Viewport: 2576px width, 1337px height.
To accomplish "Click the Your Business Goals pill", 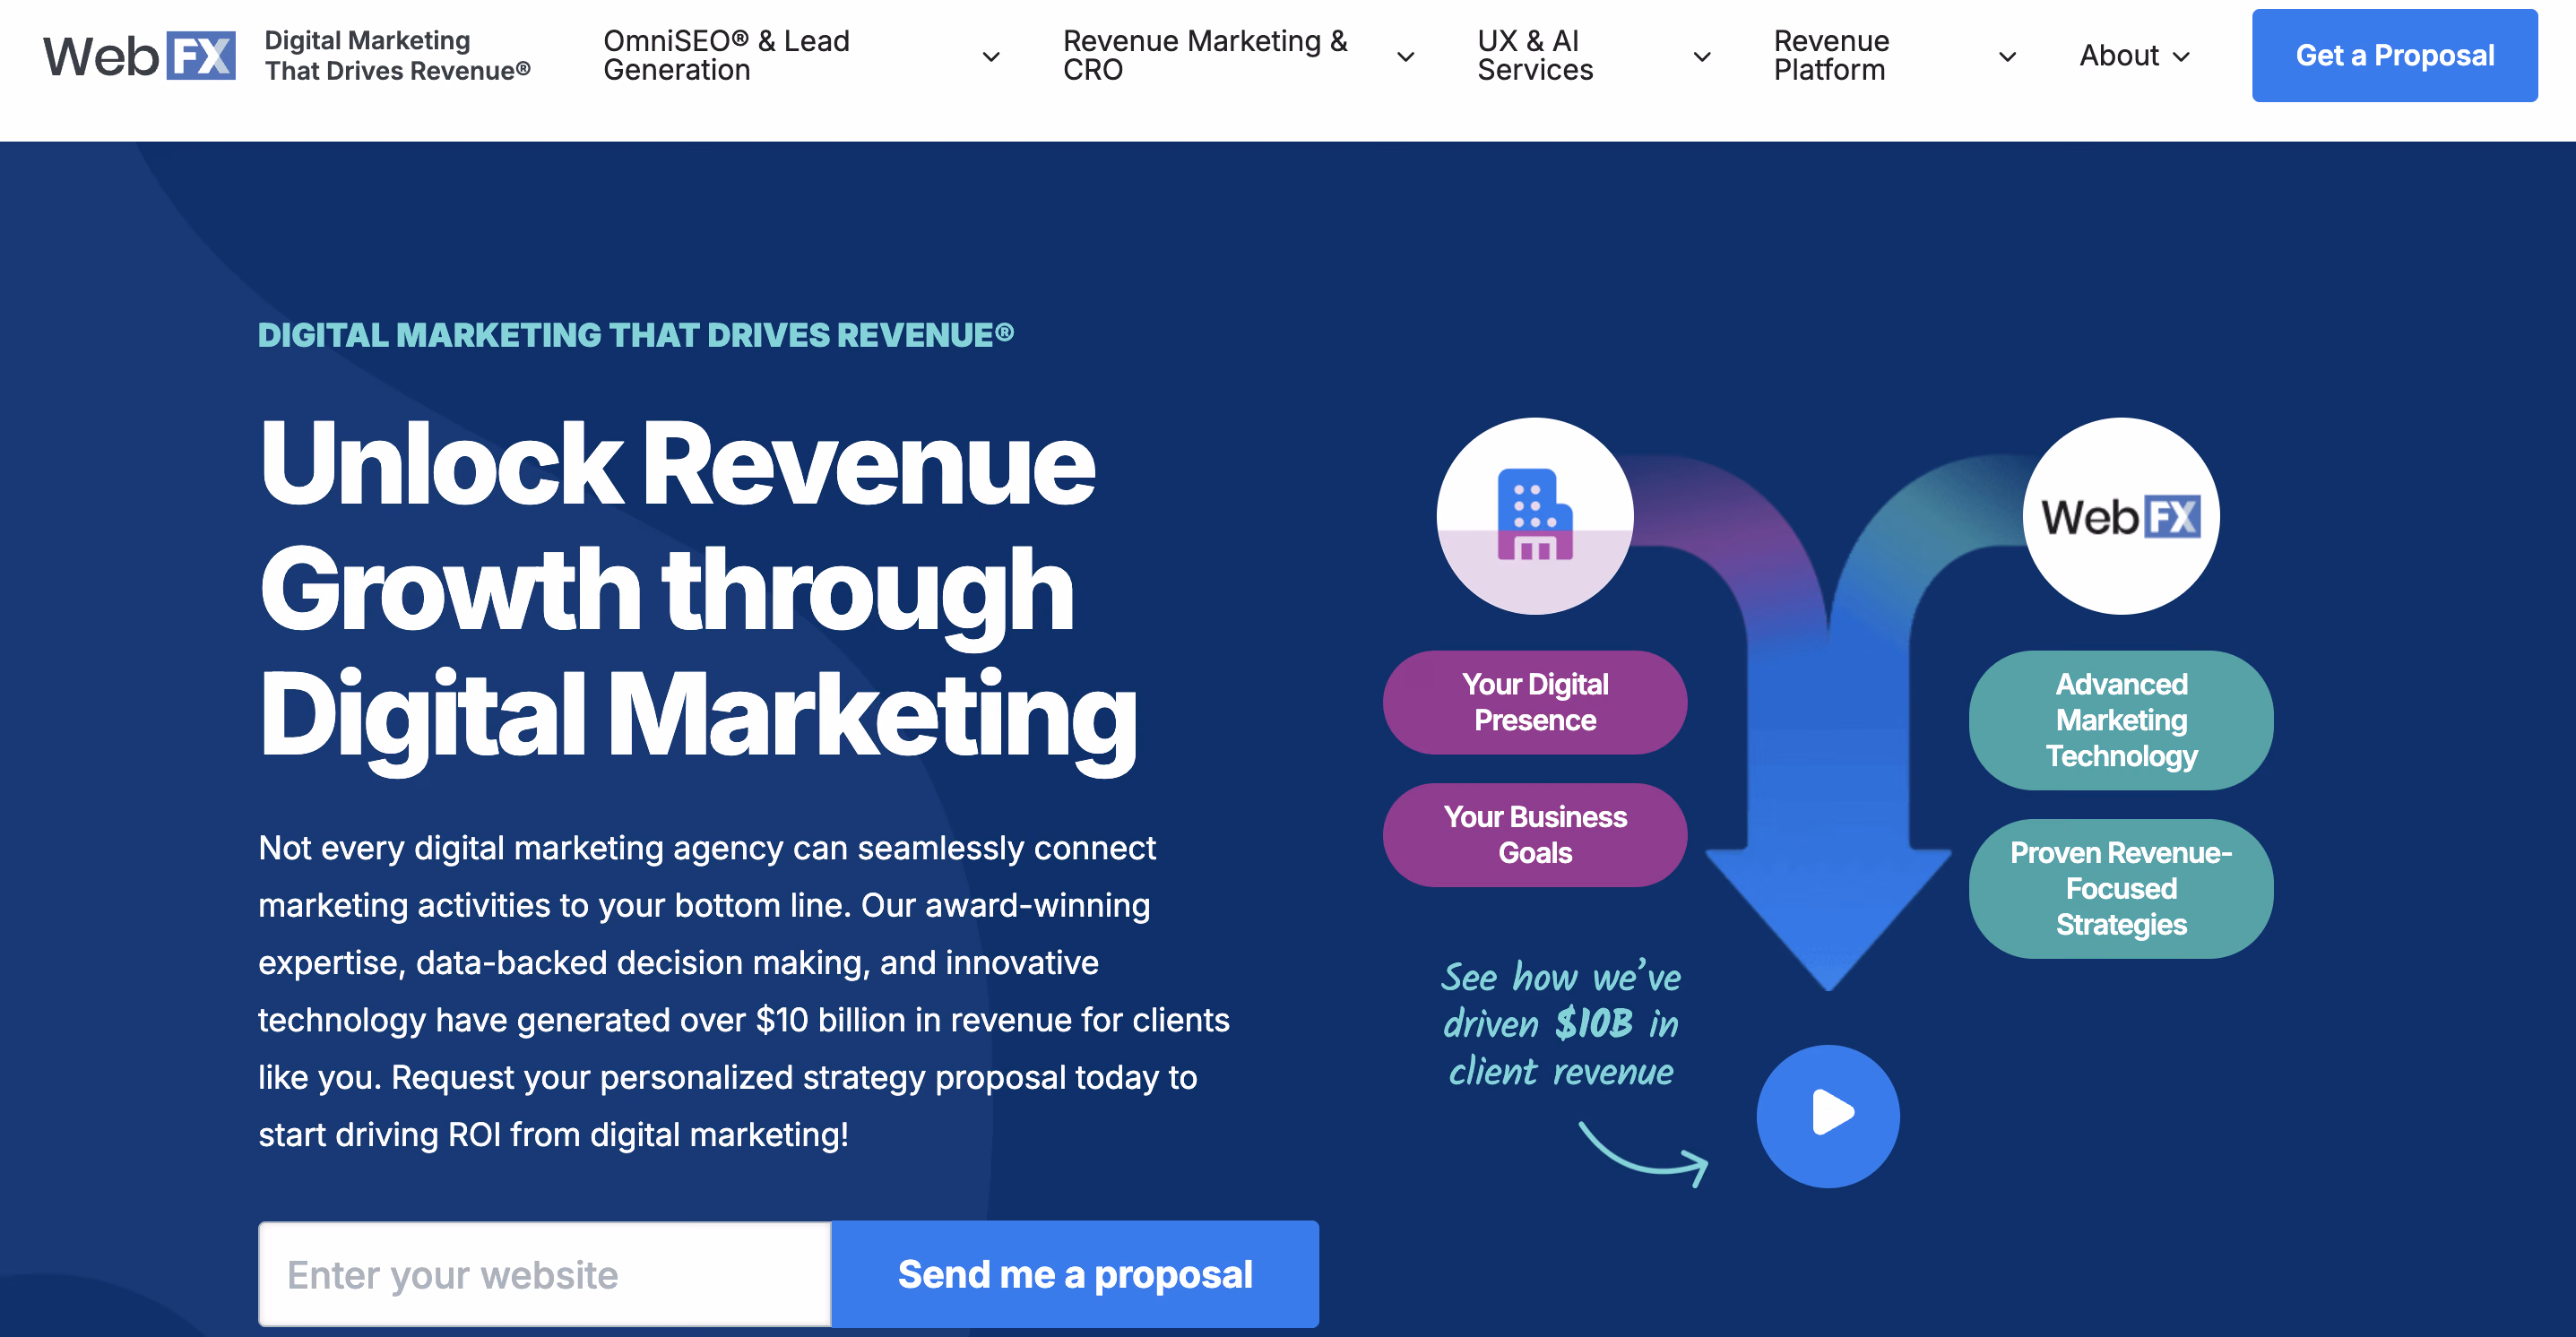I will [1534, 834].
